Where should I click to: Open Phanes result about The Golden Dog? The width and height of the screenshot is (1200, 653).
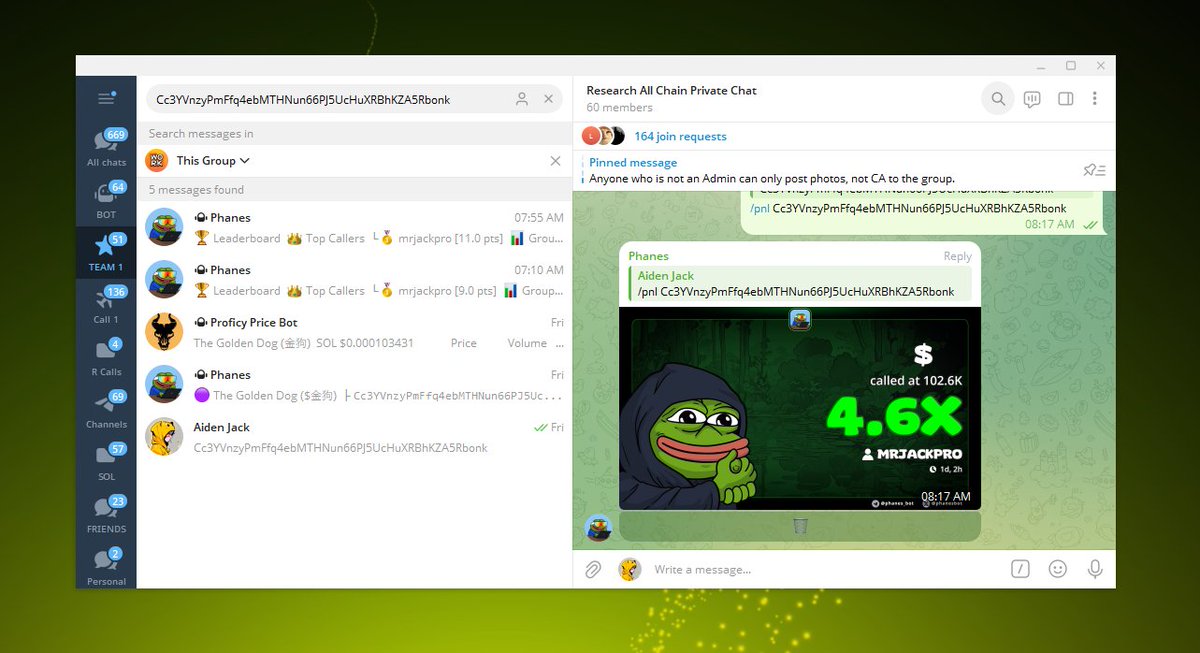[354, 385]
